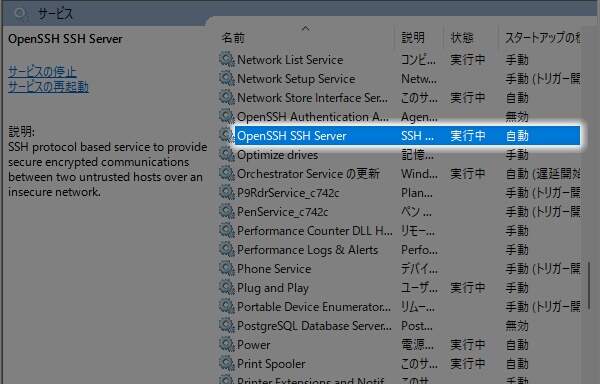Screen dimensions: 600x384
Task: Select the gear icon for Network List Service
Action: [227, 59]
